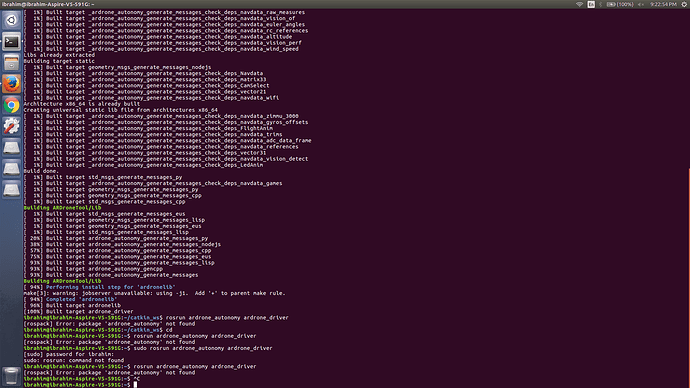Open the keyboard input language indicator

pyautogui.click(x=591, y=4)
